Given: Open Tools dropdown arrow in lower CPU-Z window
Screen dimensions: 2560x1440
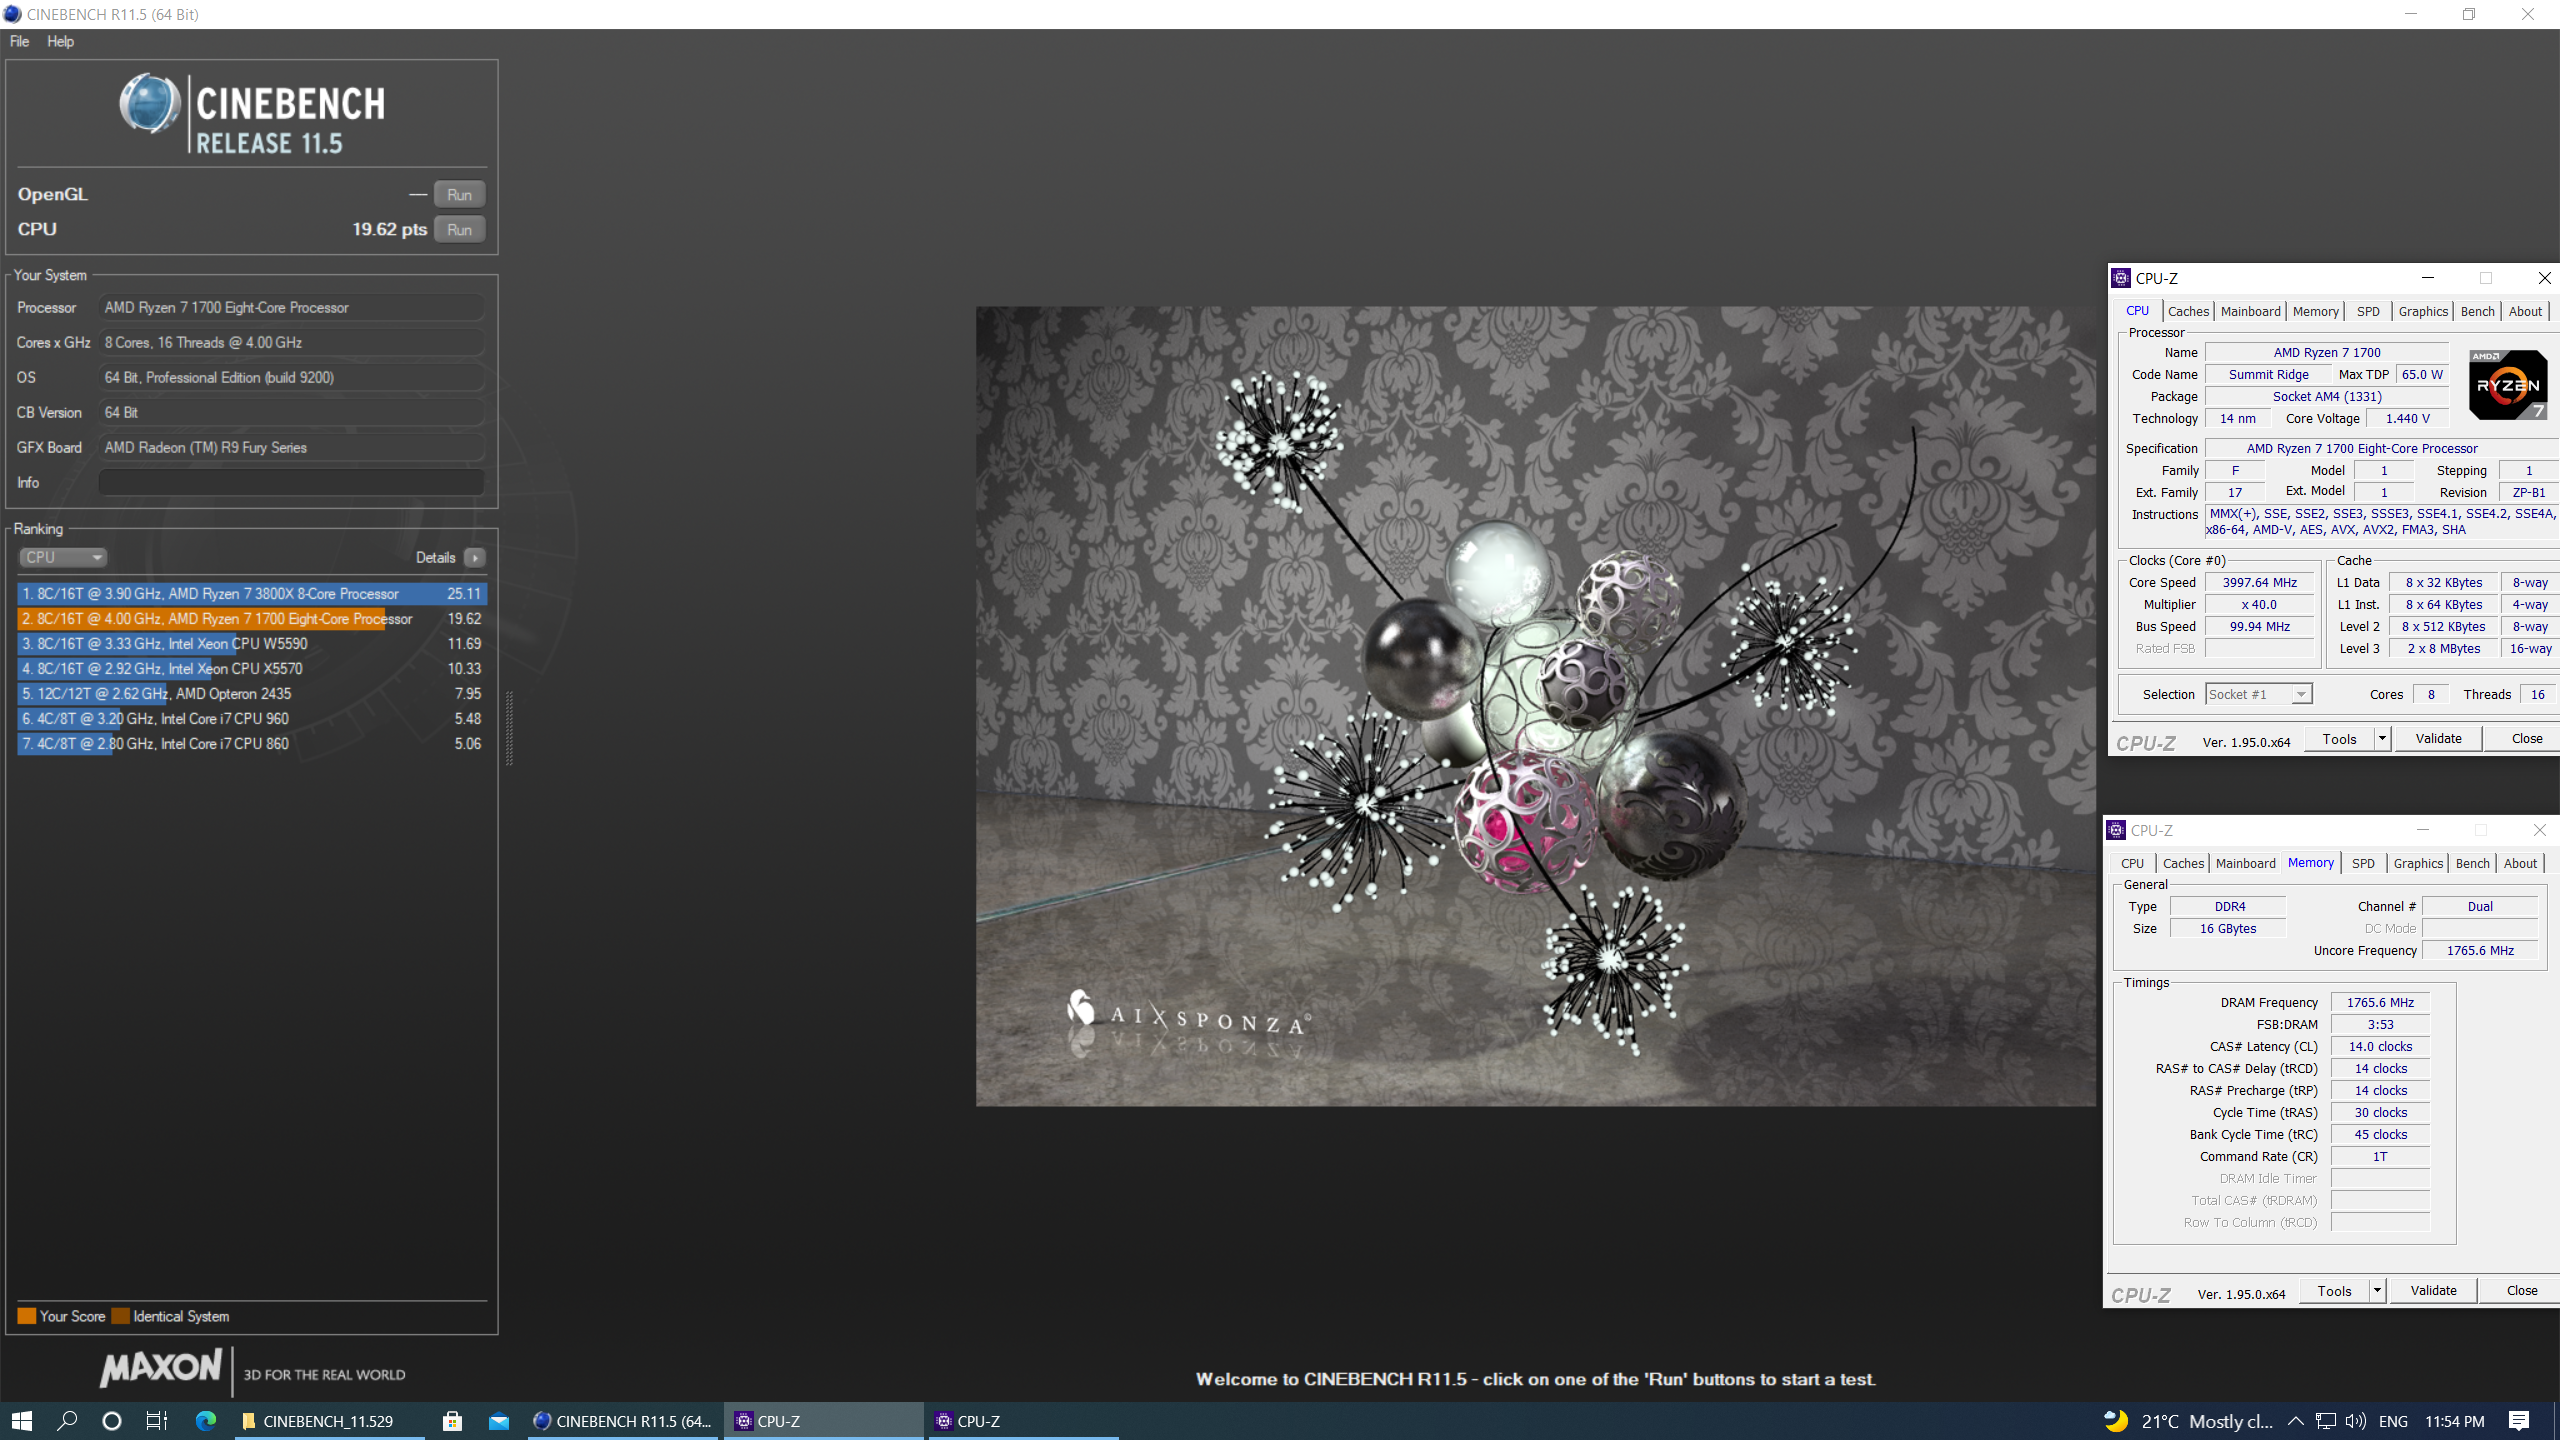Looking at the screenshot, I should pyautogui.click(x=2377, y=1290).
